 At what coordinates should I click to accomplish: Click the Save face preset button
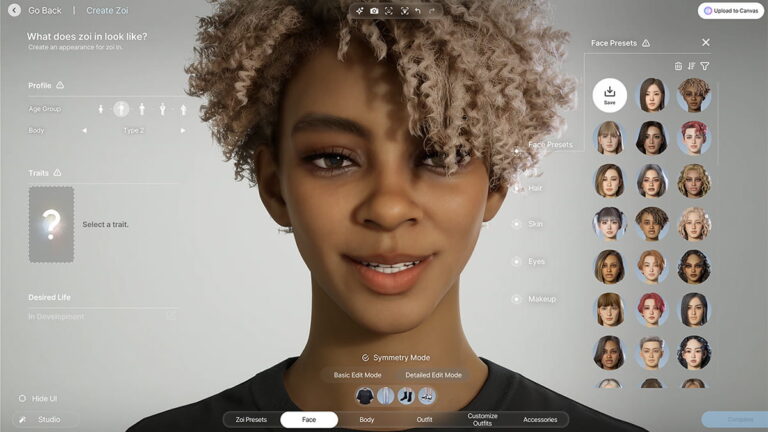tap(610, 95)
